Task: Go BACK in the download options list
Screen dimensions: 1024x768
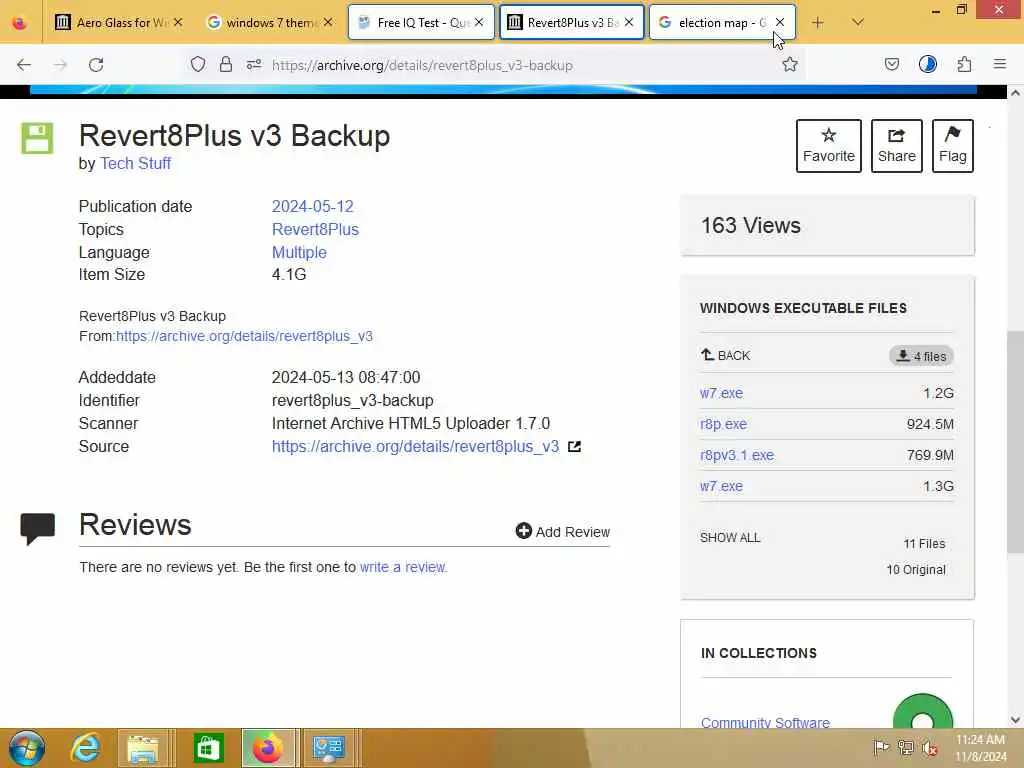Action: (x=726, y=355)
